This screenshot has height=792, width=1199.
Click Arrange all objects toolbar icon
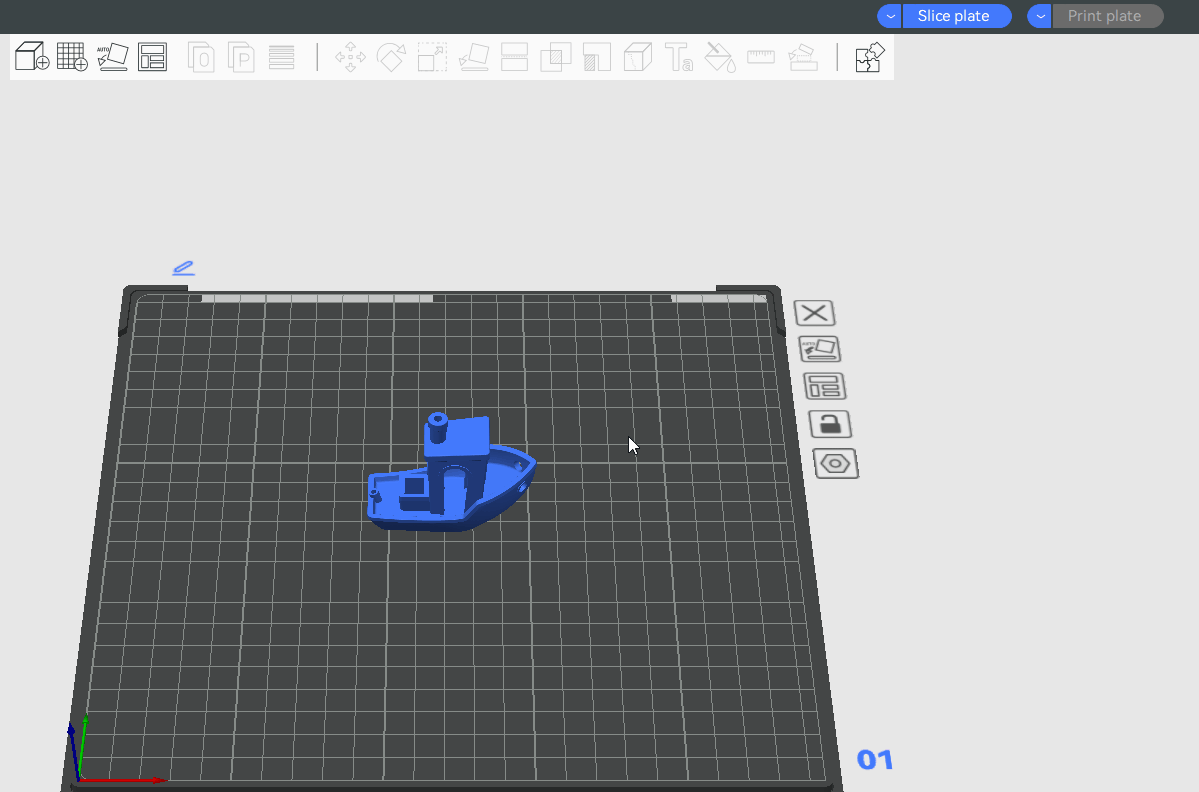click(152, 57)
